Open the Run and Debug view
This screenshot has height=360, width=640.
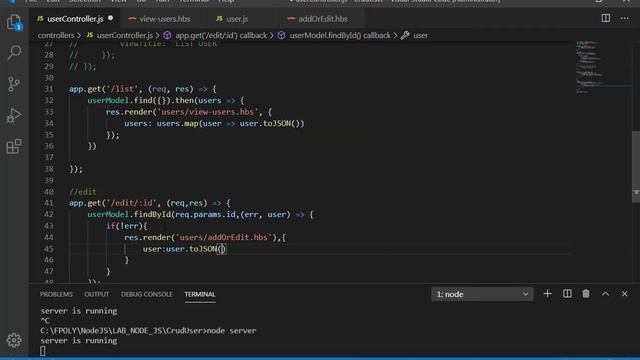click(14, 116)
